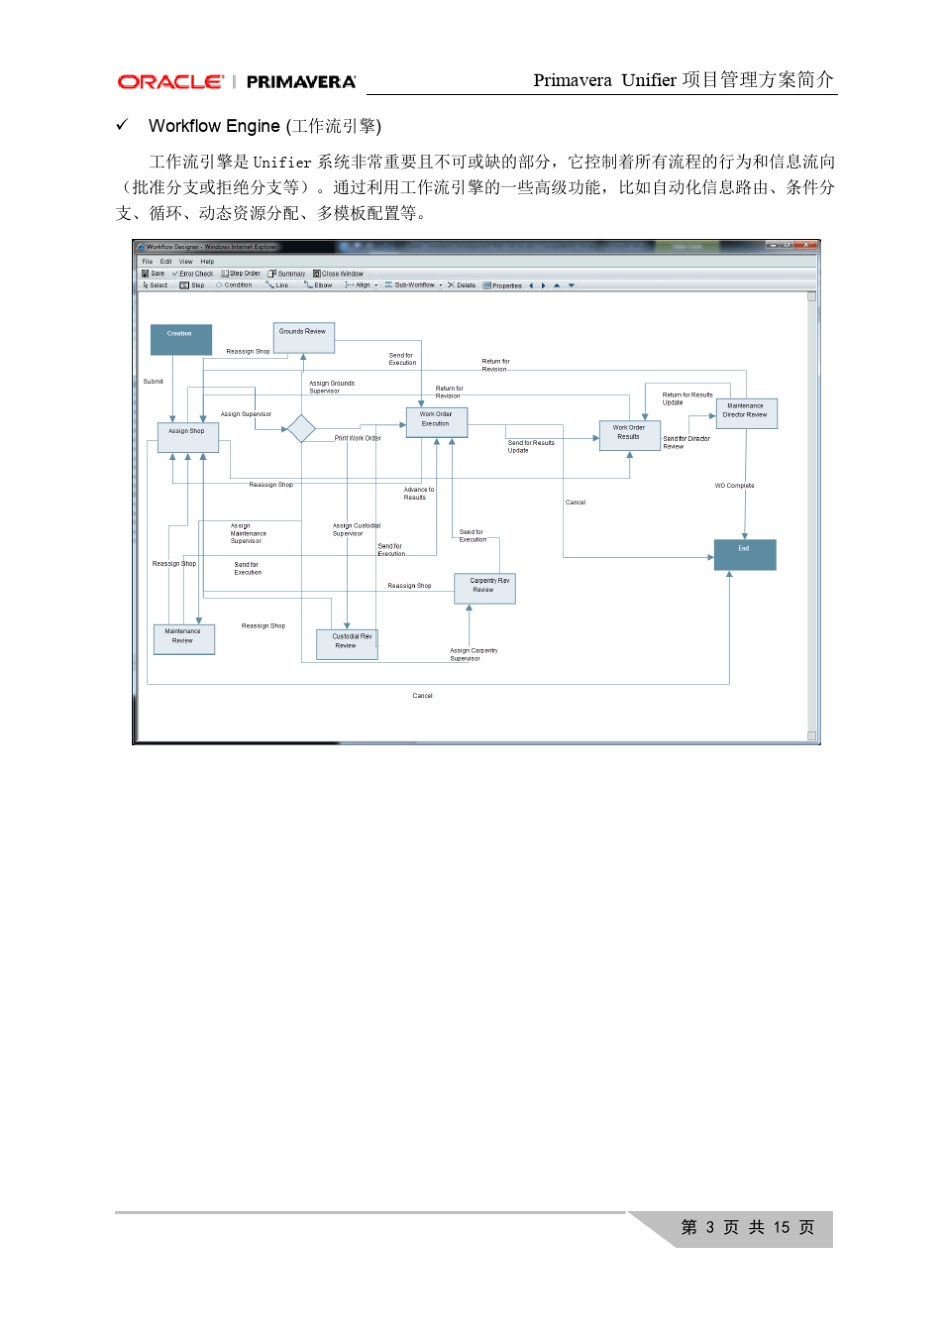Viewport: 950px width, 1344px height.
Task: Select the Creation step node
Action: pyautogui.click(x=181, y=339)
